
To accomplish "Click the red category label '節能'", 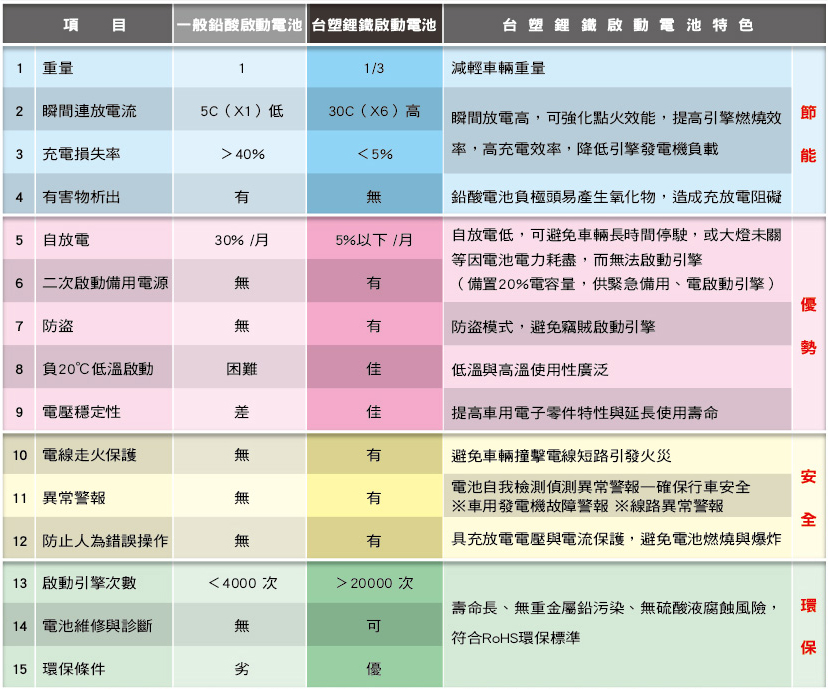I will (x=808, y=134).
